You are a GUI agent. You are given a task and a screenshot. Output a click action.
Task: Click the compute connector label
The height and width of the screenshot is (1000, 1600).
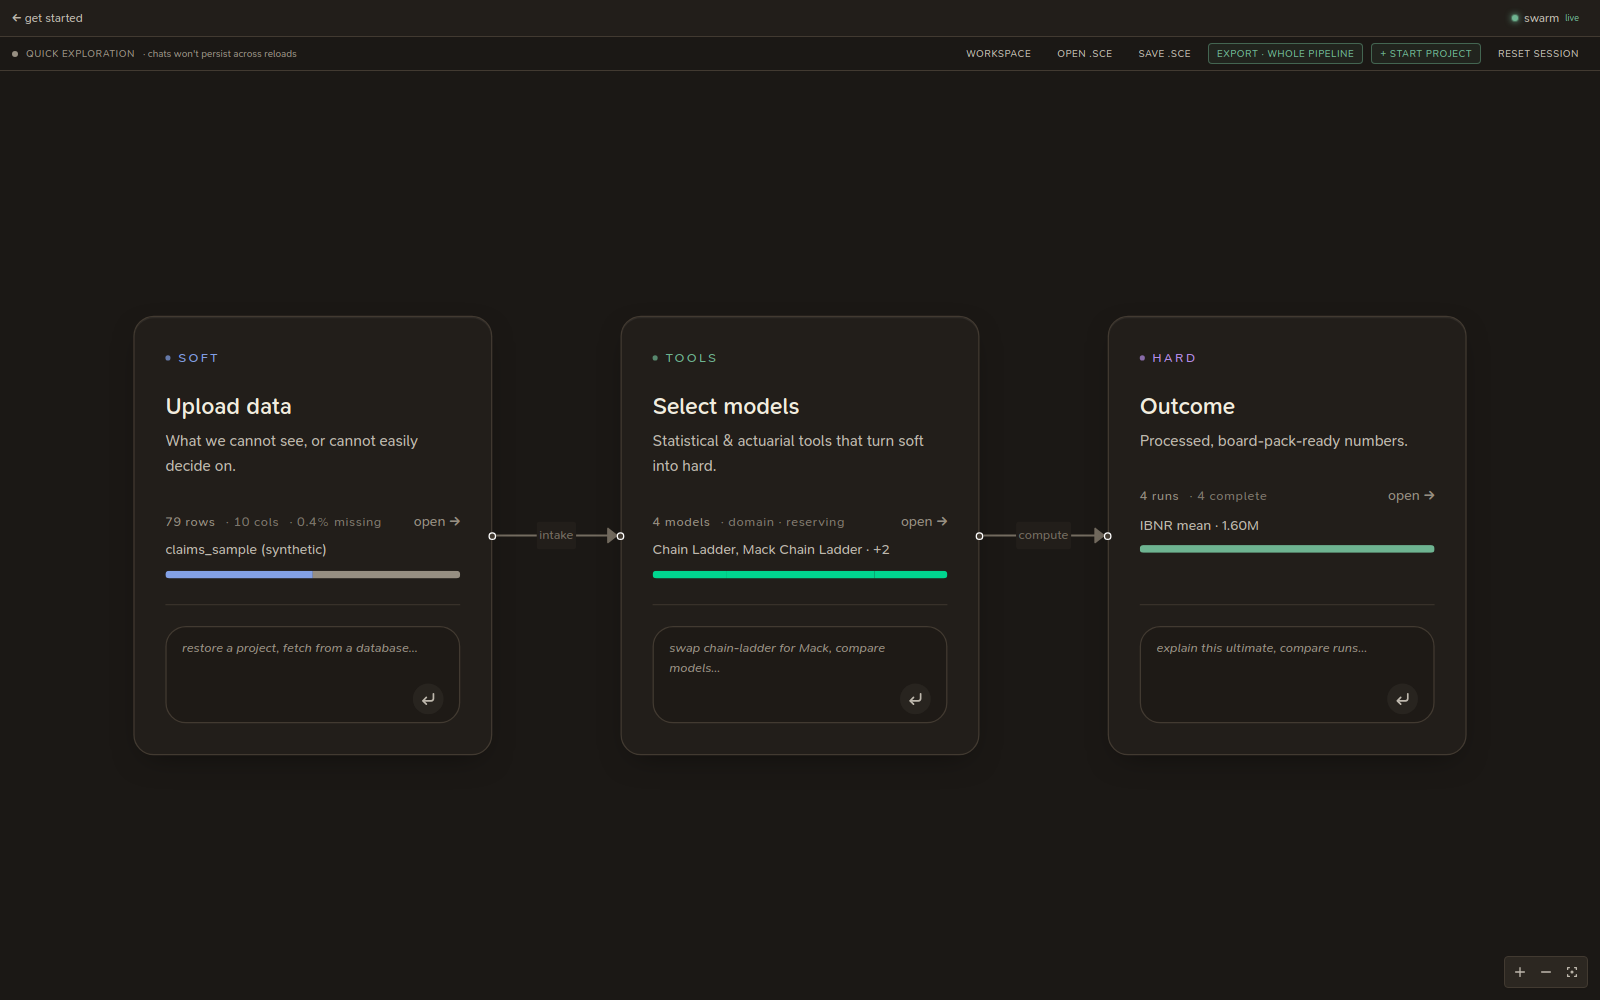(x=1043, y=535)
